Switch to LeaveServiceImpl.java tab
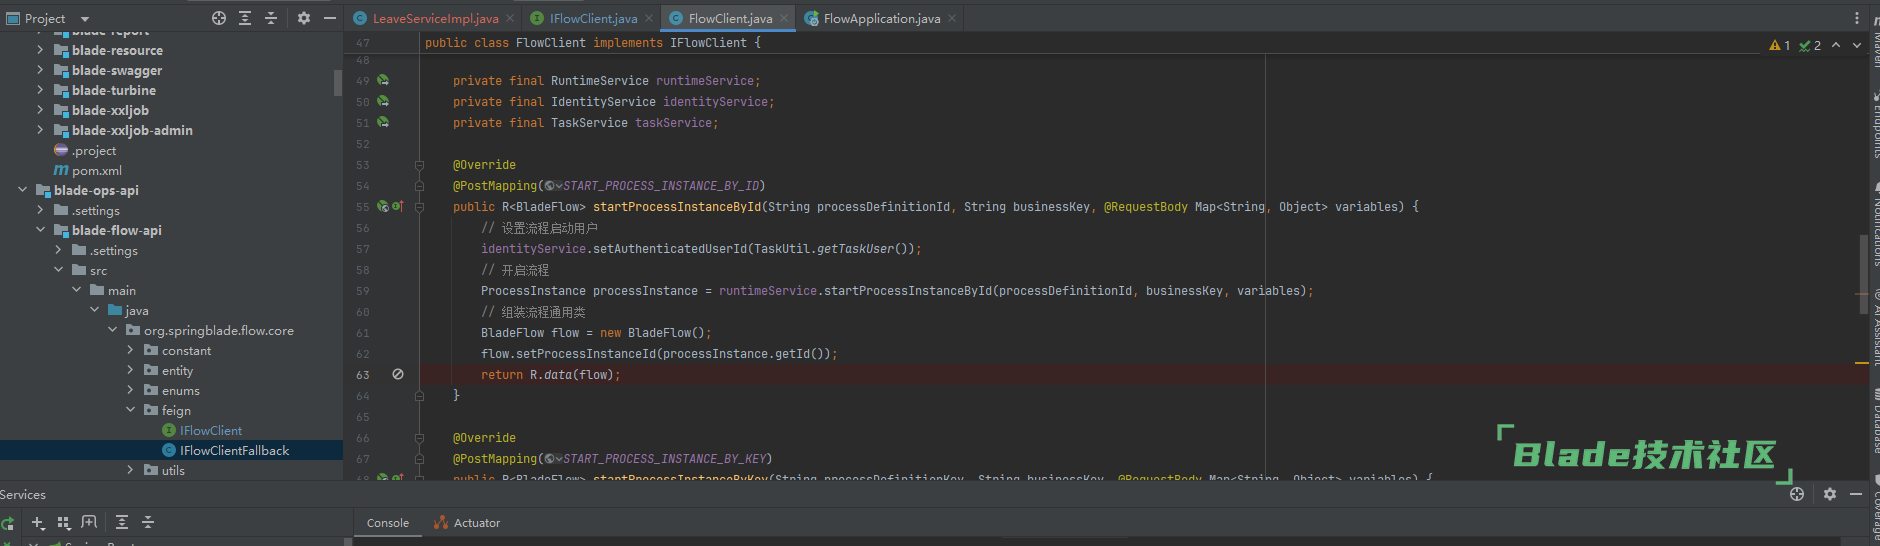1880x546 pixels. (x=435, y=18)
